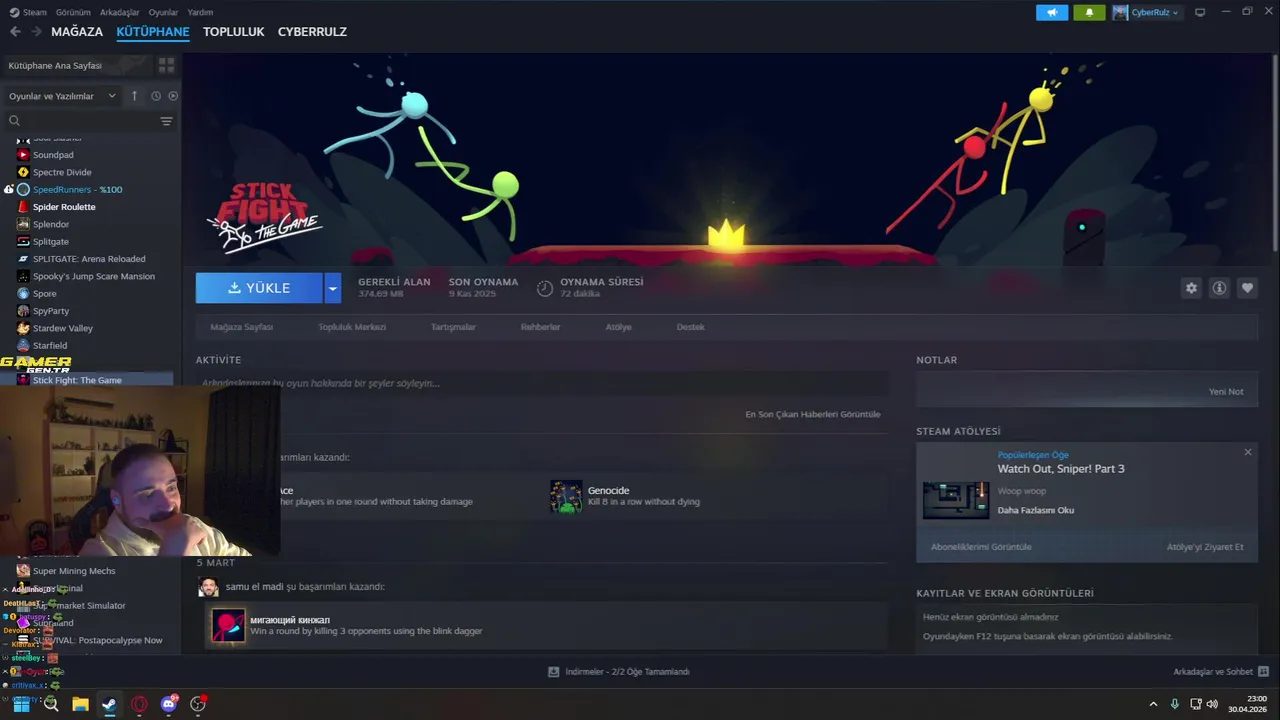
Task: Open the CyberRulz account dropdown
Action: coord(1146,12)
